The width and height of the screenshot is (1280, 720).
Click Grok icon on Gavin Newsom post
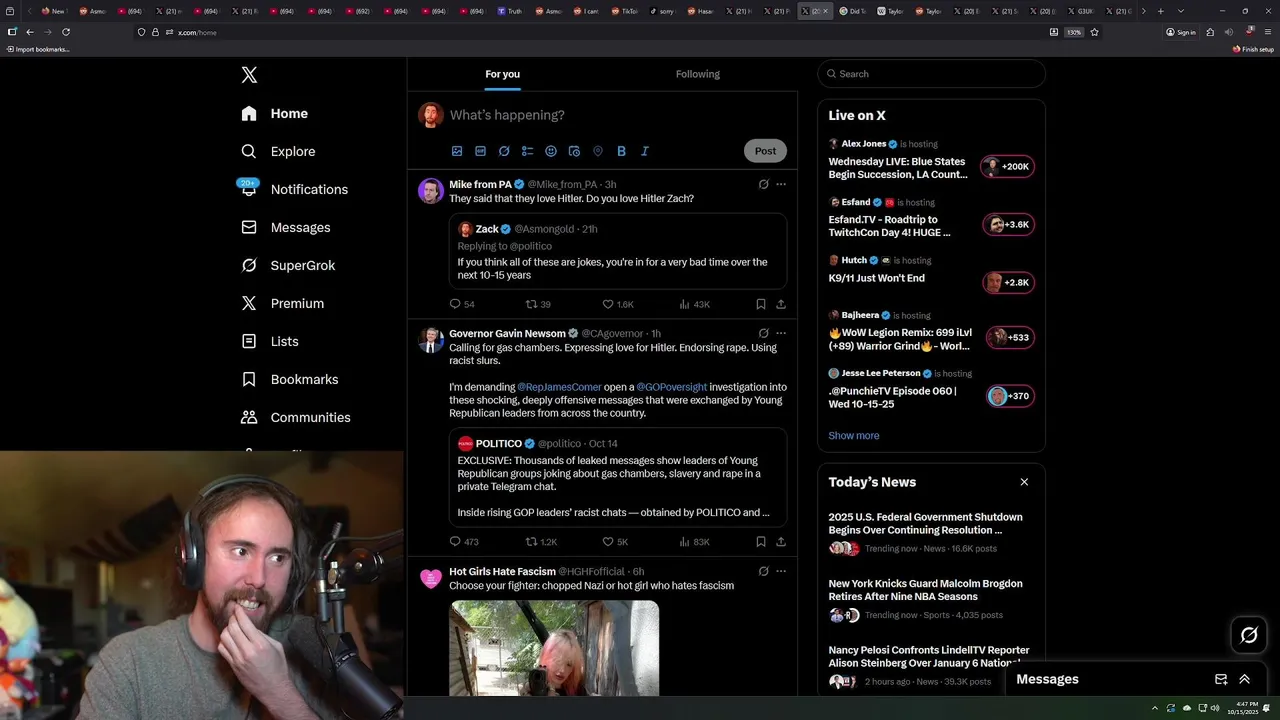763,333
